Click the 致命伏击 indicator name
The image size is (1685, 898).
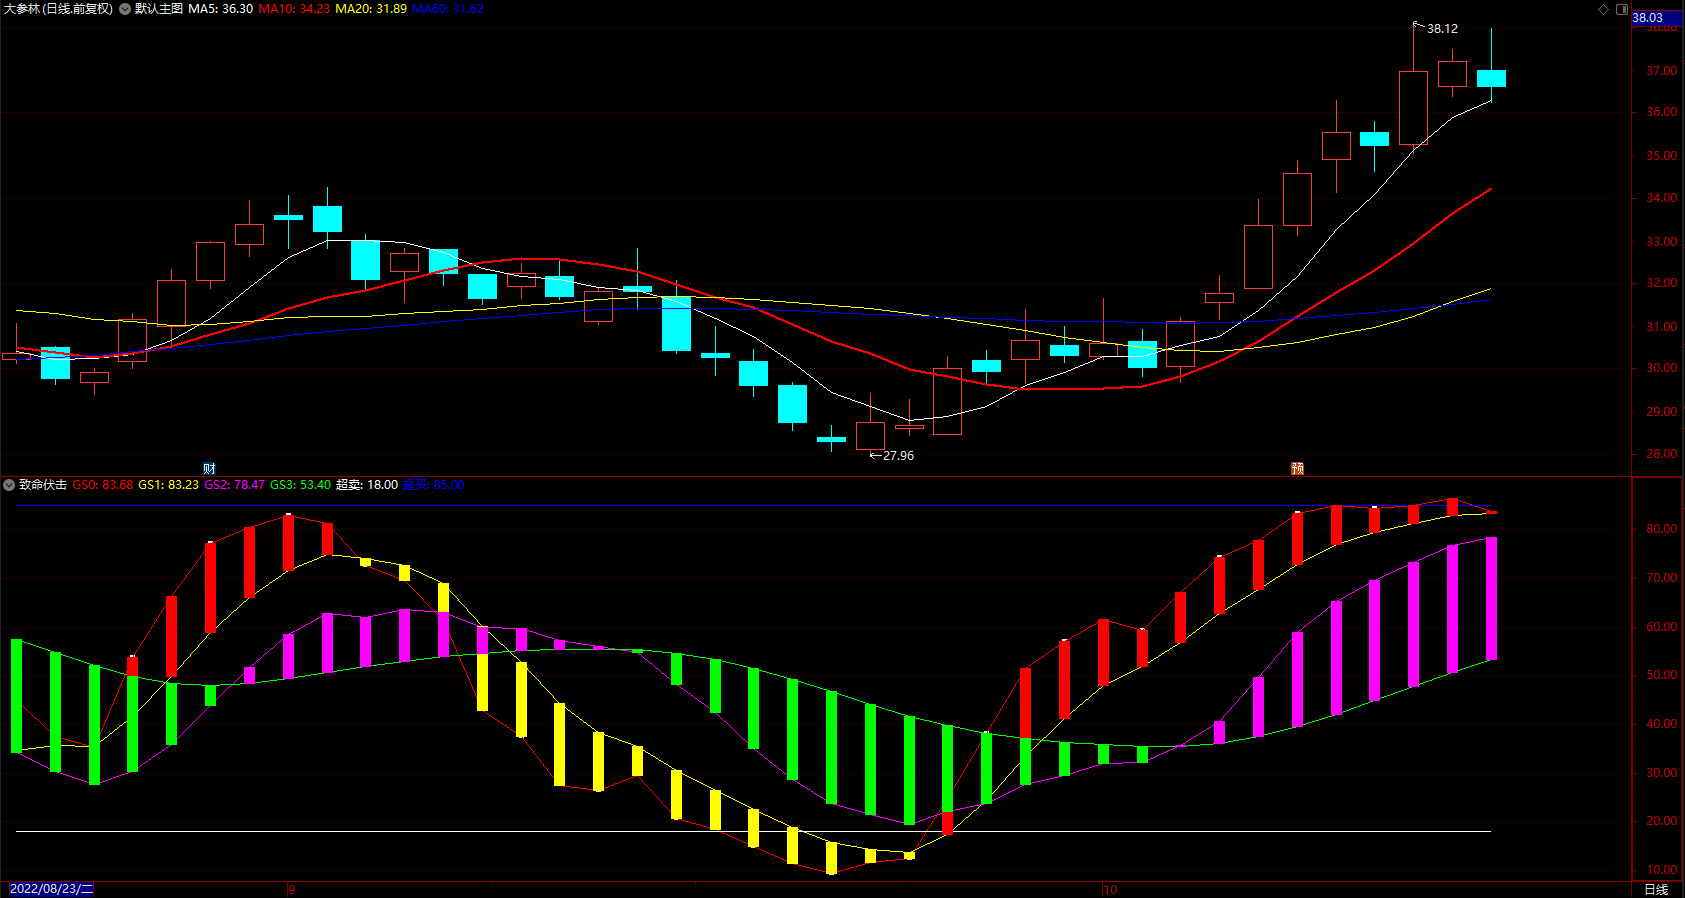point(43,485)
